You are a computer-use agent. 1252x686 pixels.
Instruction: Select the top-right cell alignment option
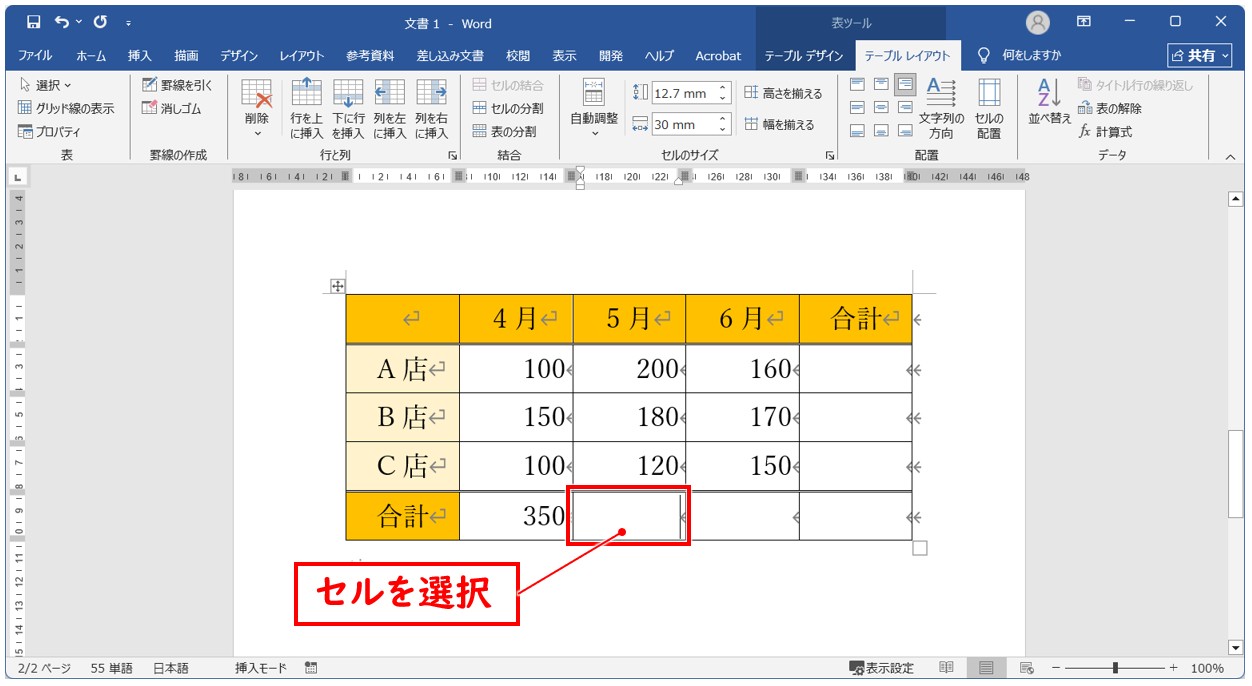905,84
